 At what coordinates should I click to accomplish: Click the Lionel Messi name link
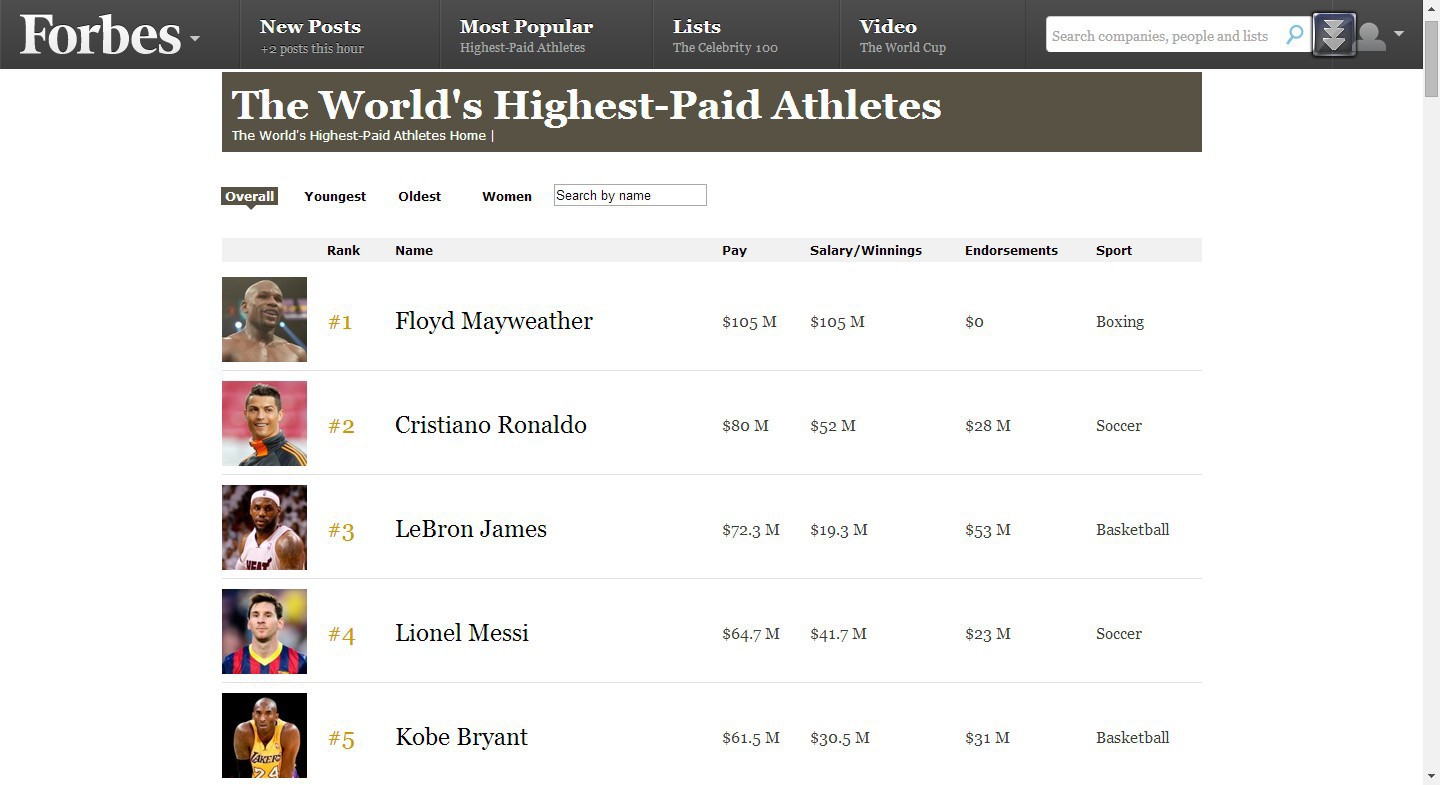tap(462, 633)
